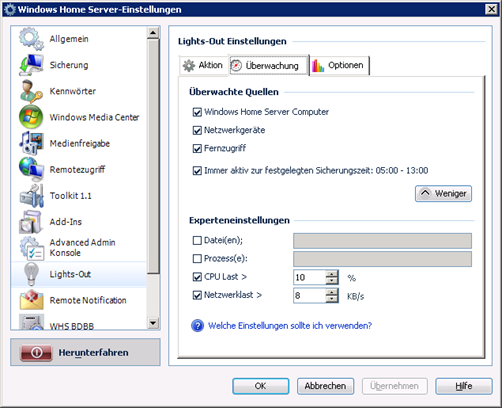Click the Herunterfahren button
Screen dimensions: 502x408
point(85,352)
